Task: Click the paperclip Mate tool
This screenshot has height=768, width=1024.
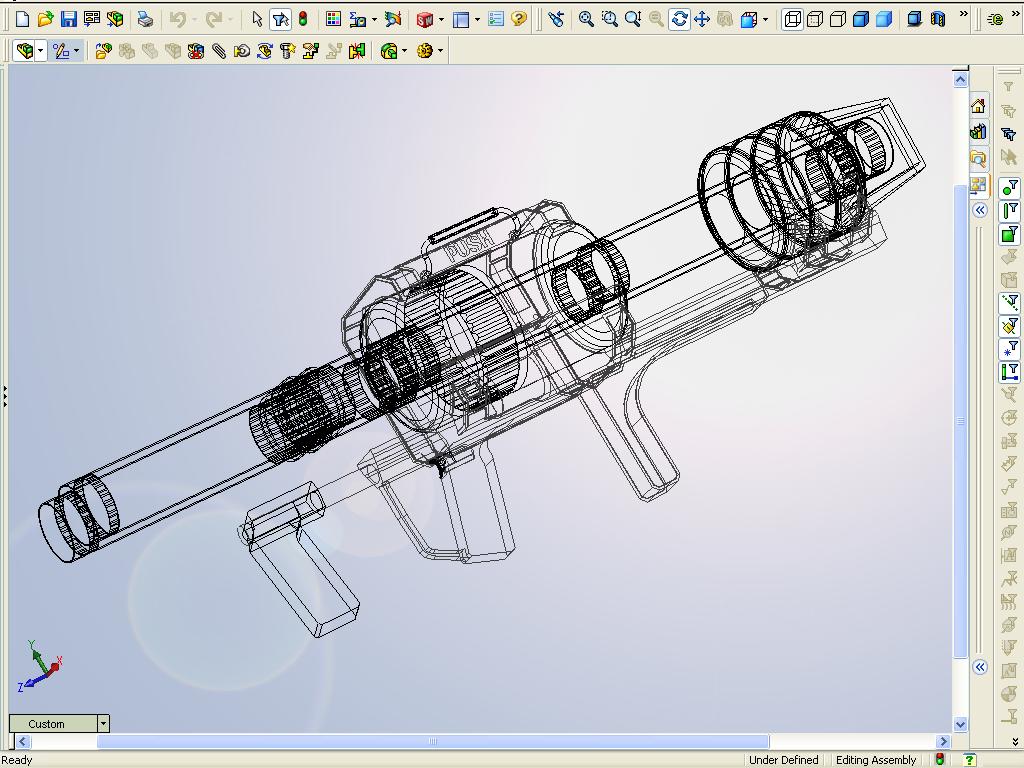Action: coord(219,51)
